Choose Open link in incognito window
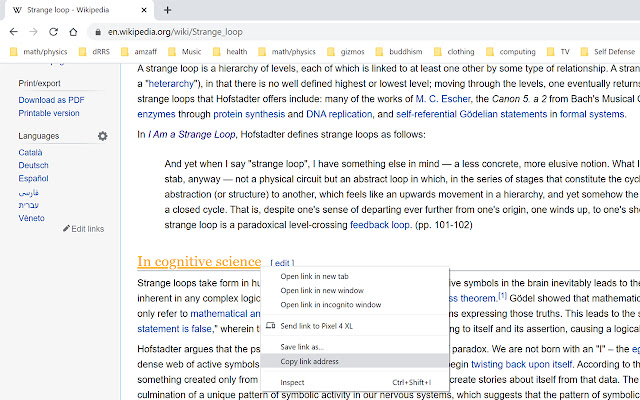This screenshot has height=400, width=640. [355, 305]
